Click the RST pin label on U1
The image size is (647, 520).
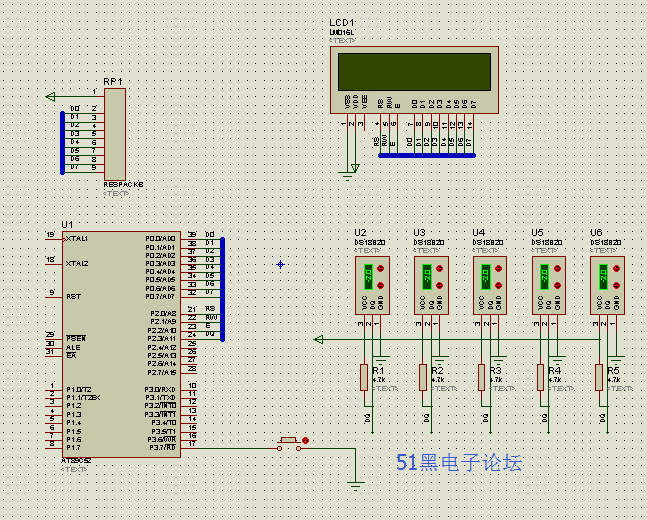(73, 296)
